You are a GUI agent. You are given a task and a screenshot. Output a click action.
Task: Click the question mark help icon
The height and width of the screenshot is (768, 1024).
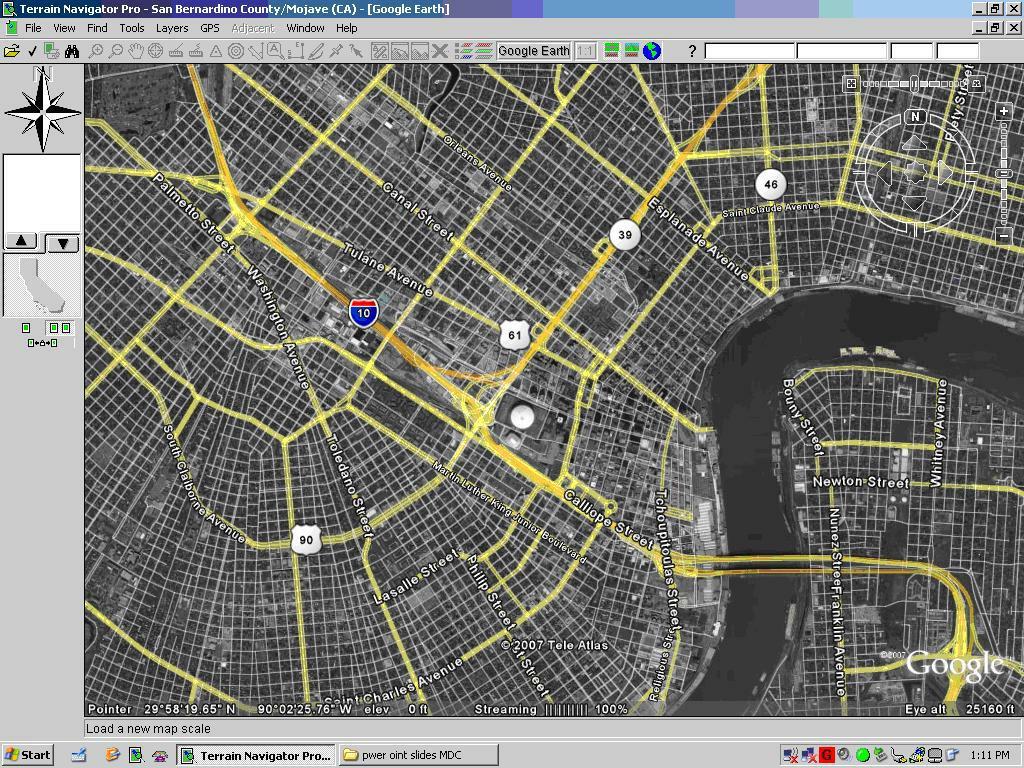pos(691,51)
